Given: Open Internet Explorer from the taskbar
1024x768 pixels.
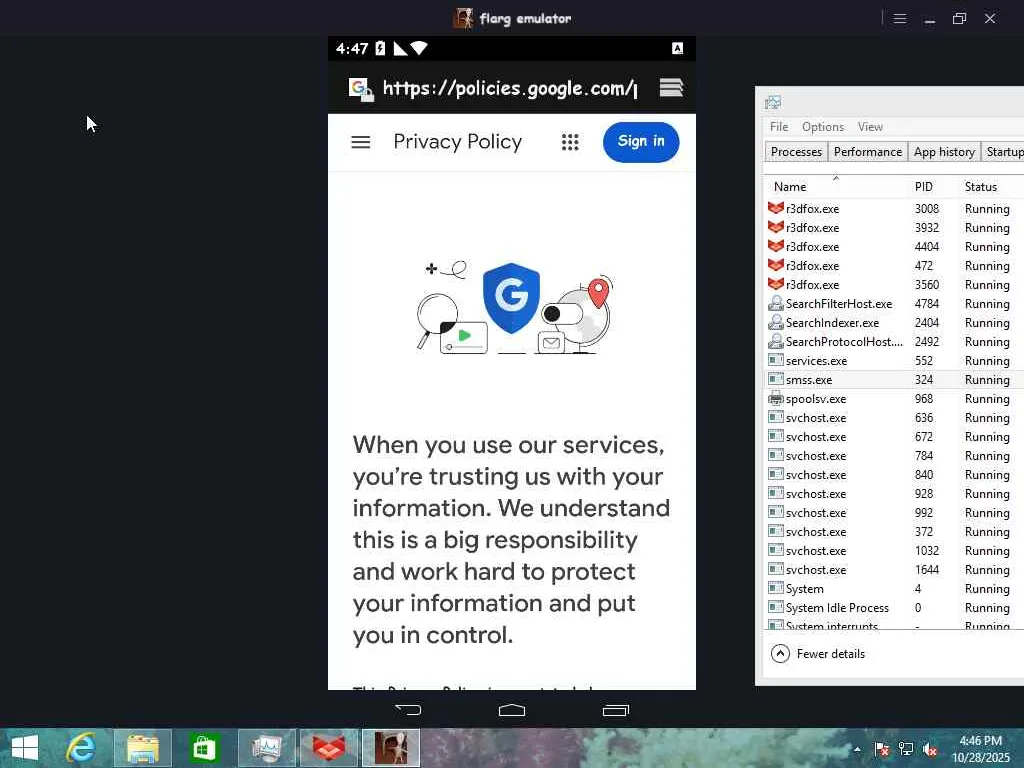Looking at the screenshot, I should 82,748.
